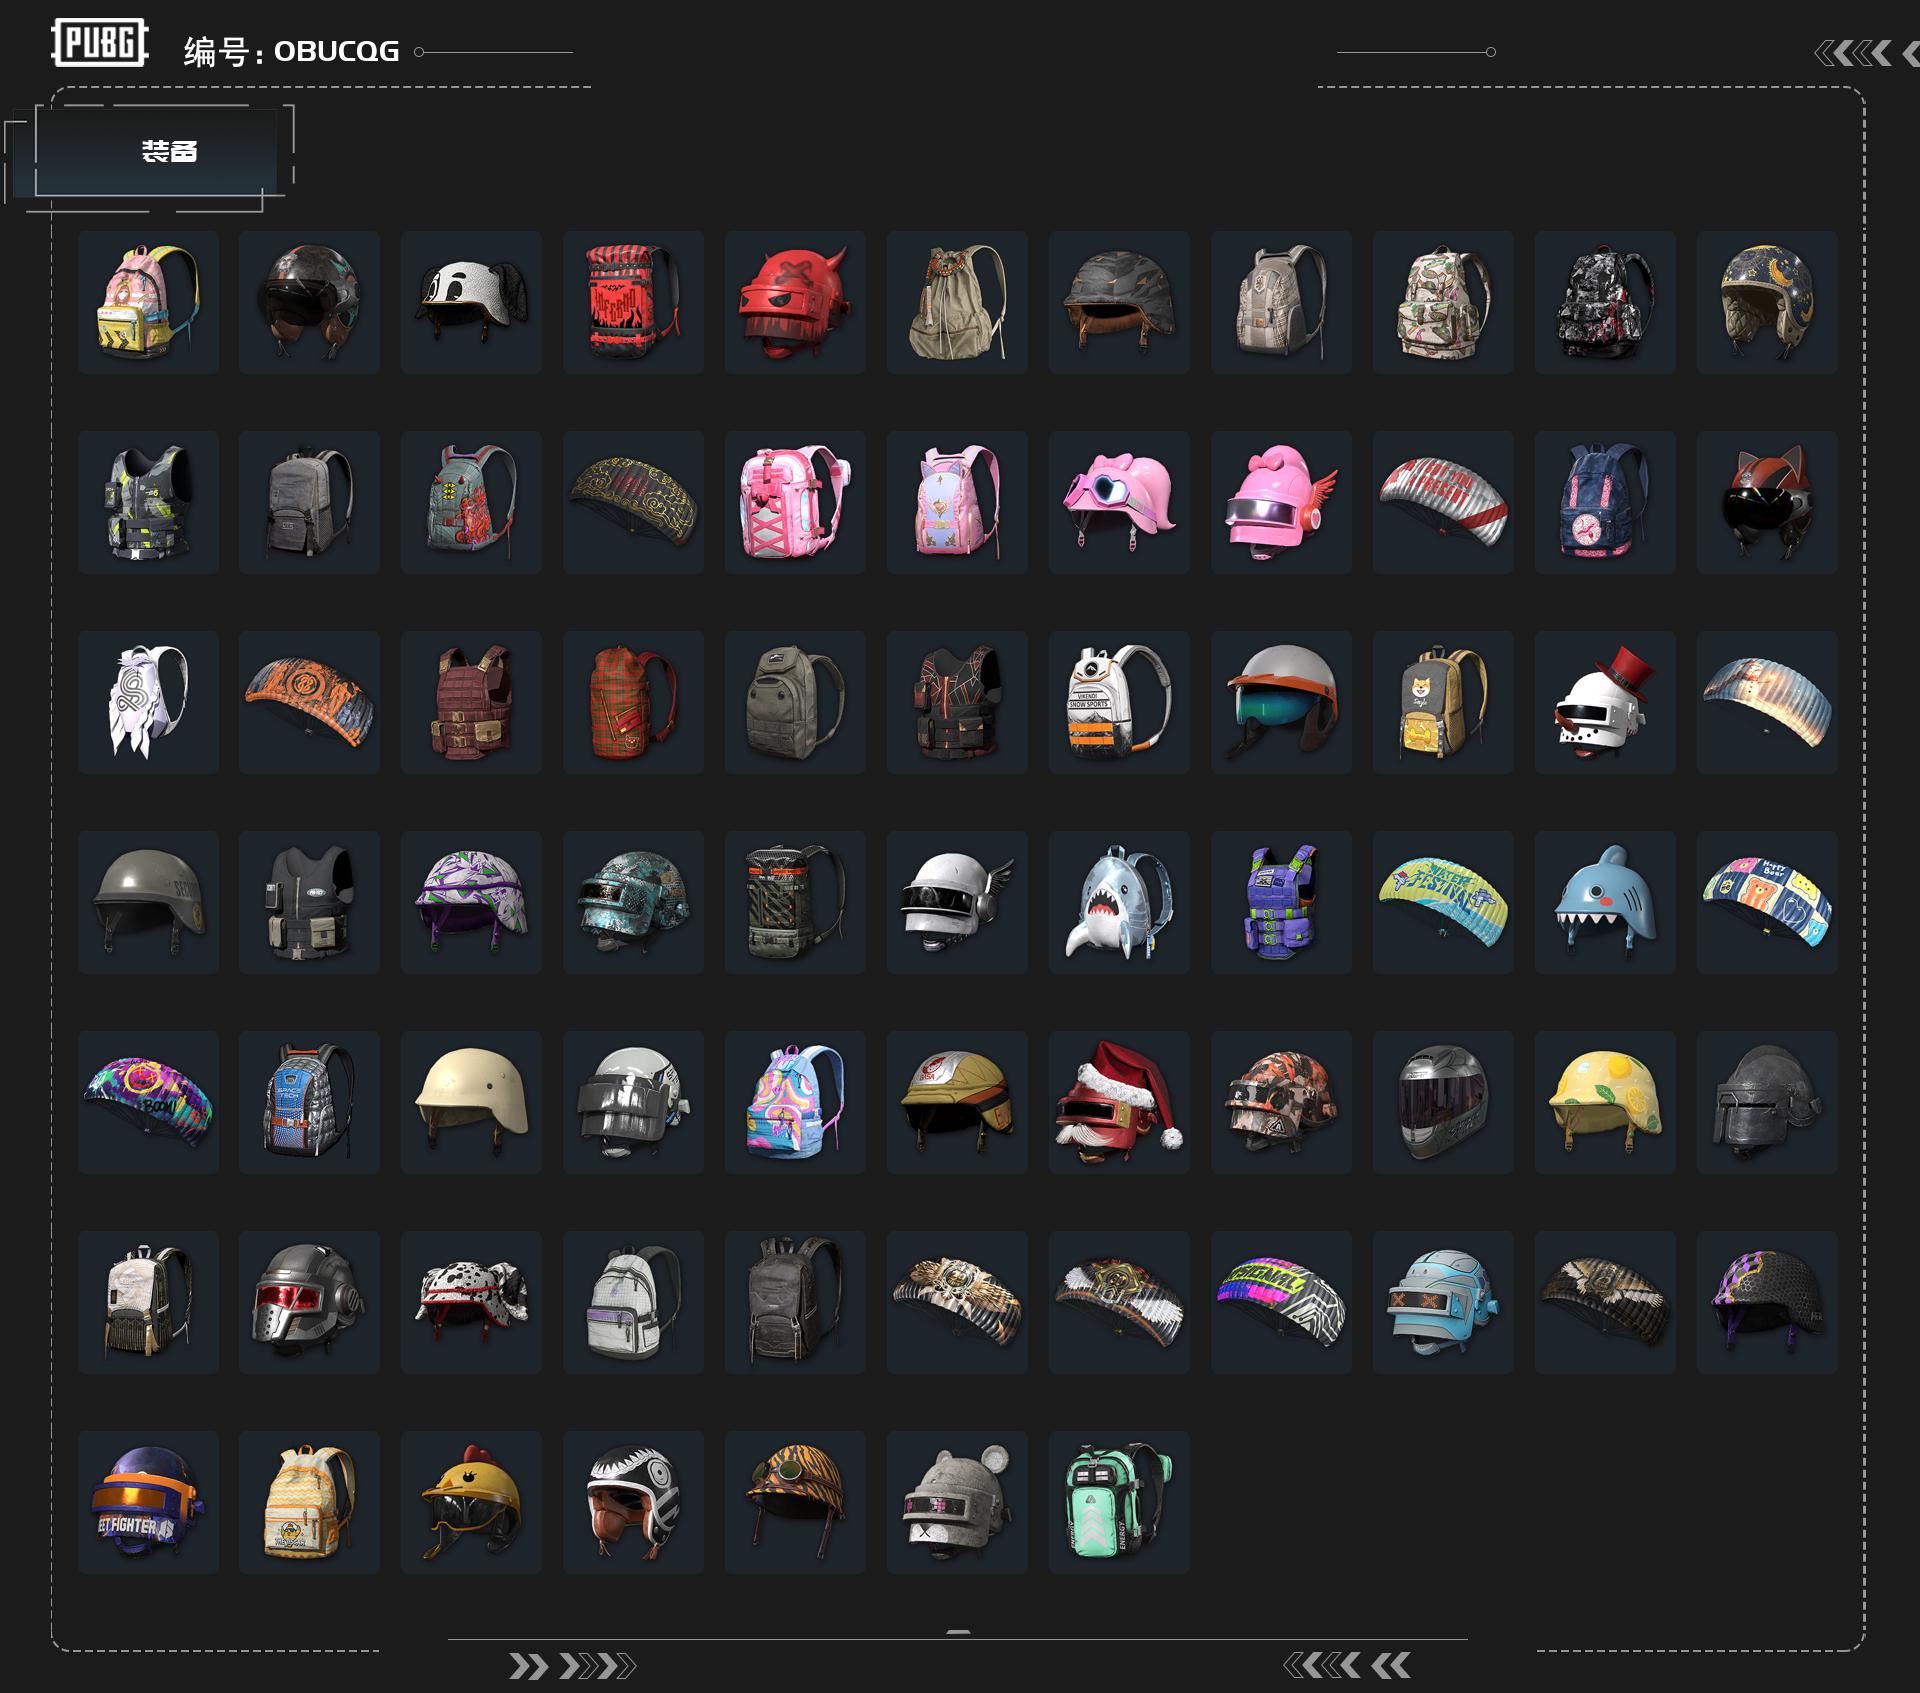Choose the snowman helmet with red top hat
The width and height of the screenshot is (1920, 1693).
[x=1606, y=702]
